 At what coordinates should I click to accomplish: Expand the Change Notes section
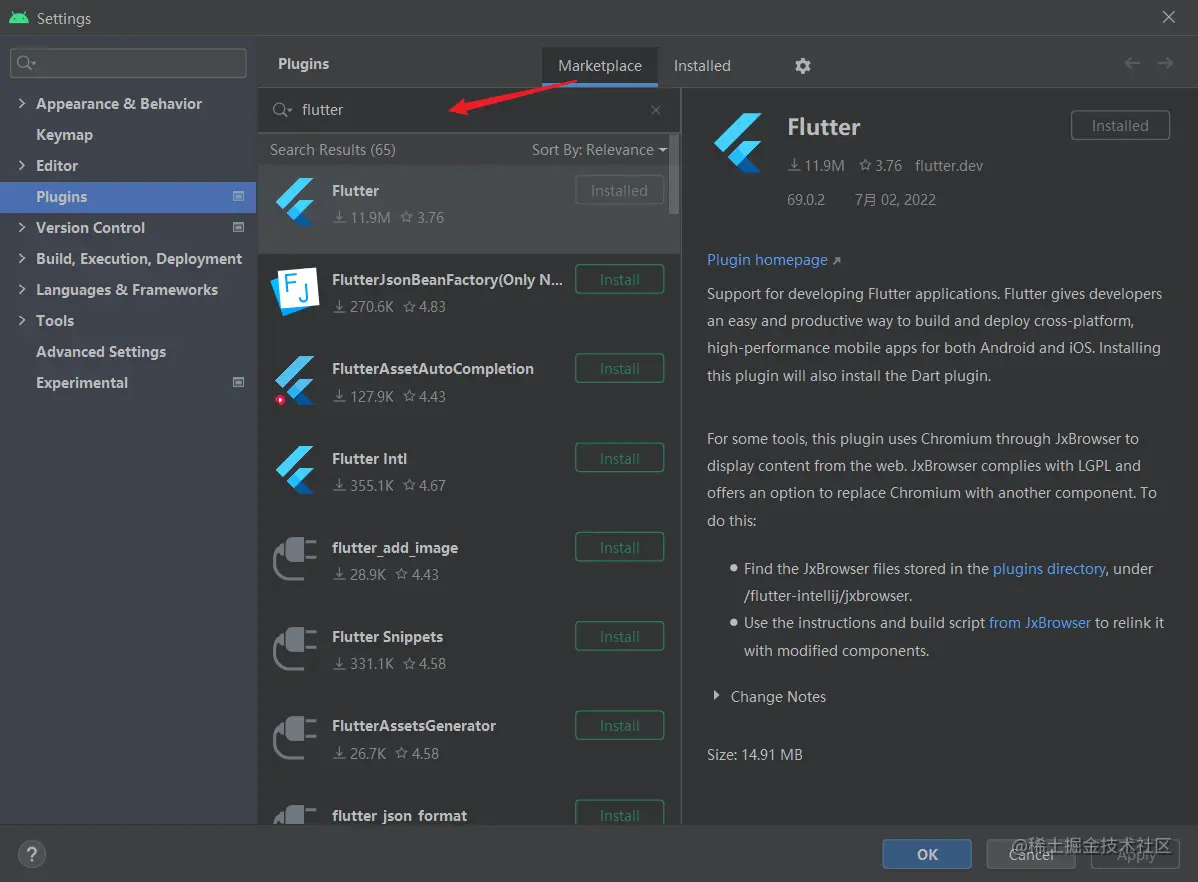pos(716,696)
